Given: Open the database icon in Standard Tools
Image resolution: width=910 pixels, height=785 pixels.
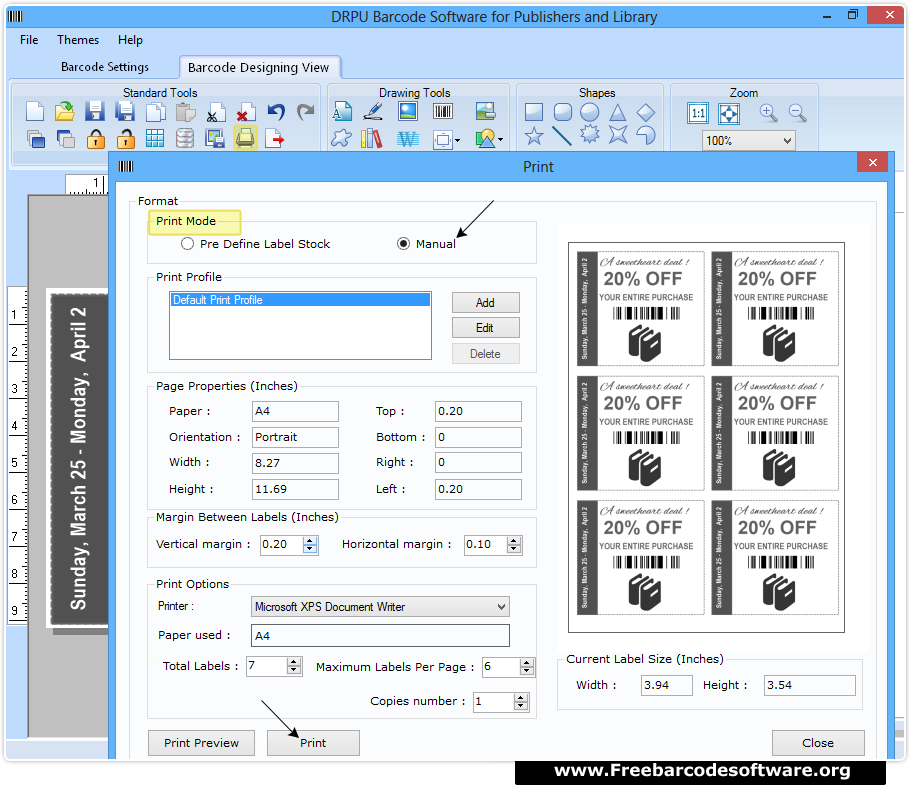Looking at the screenshot, I should click(x=185, y=139).
